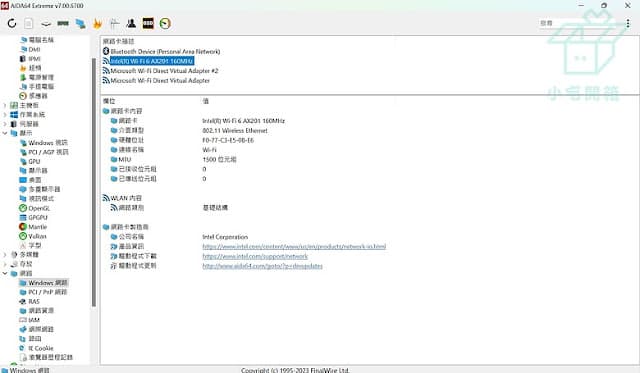Click the 欄位 field column header
This screenshot has width=640, height=373.
109,101
